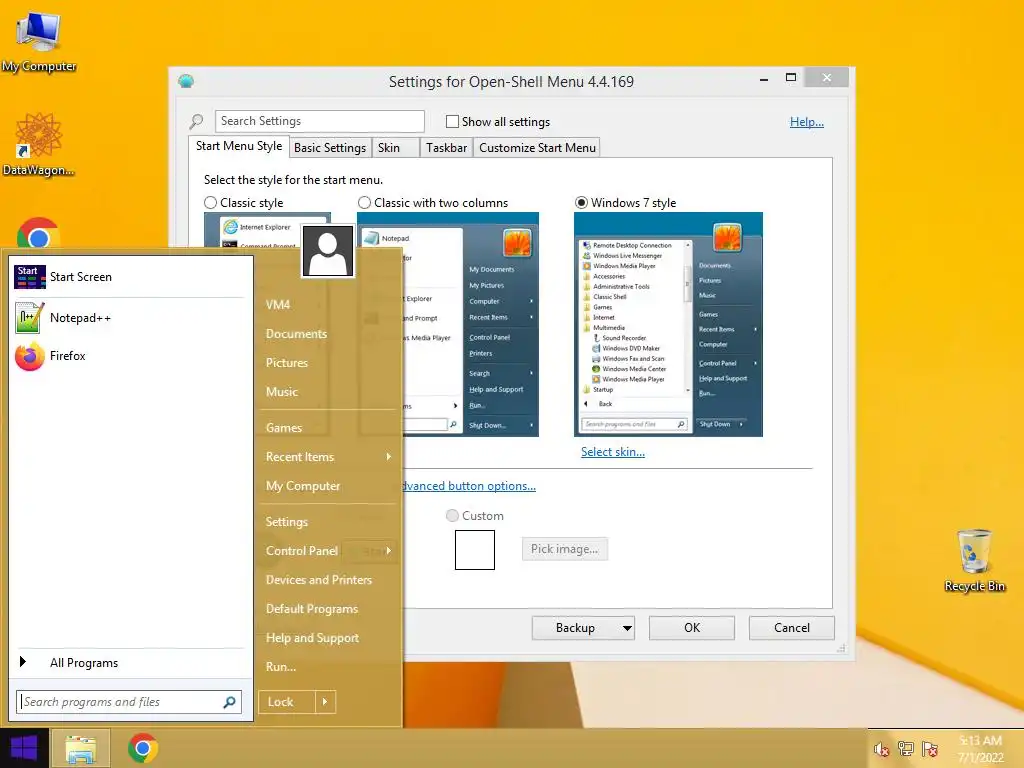Open Help and Support menu item
The image size is (1024, 768).
[312, 638]
